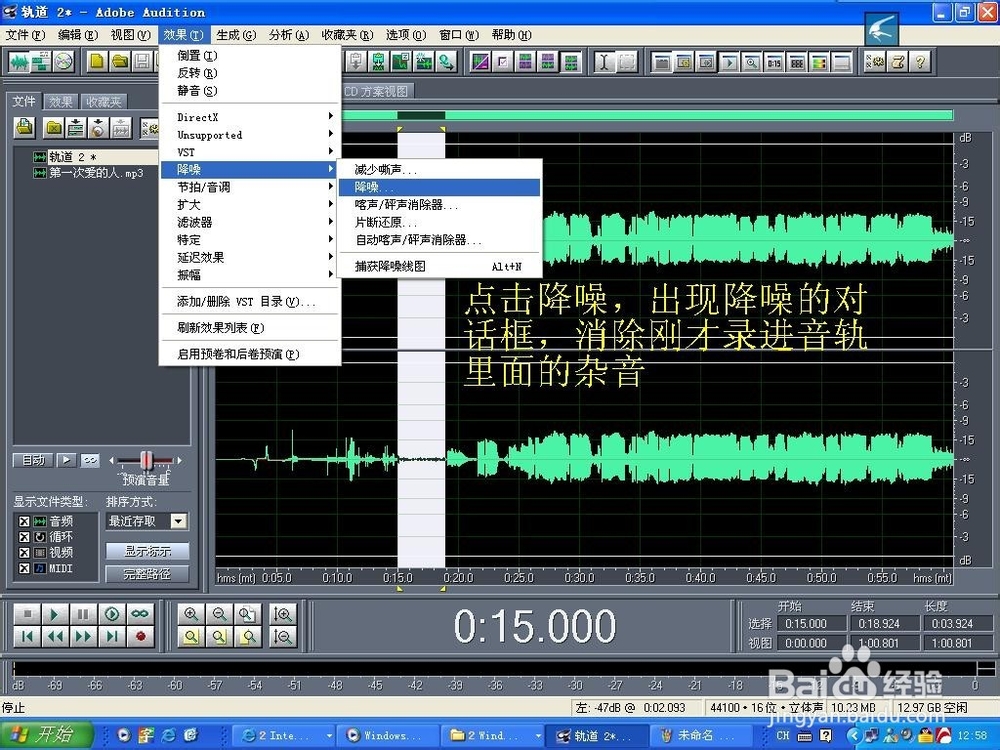
Task: Click the red Record button
Action: coord(141,637)
